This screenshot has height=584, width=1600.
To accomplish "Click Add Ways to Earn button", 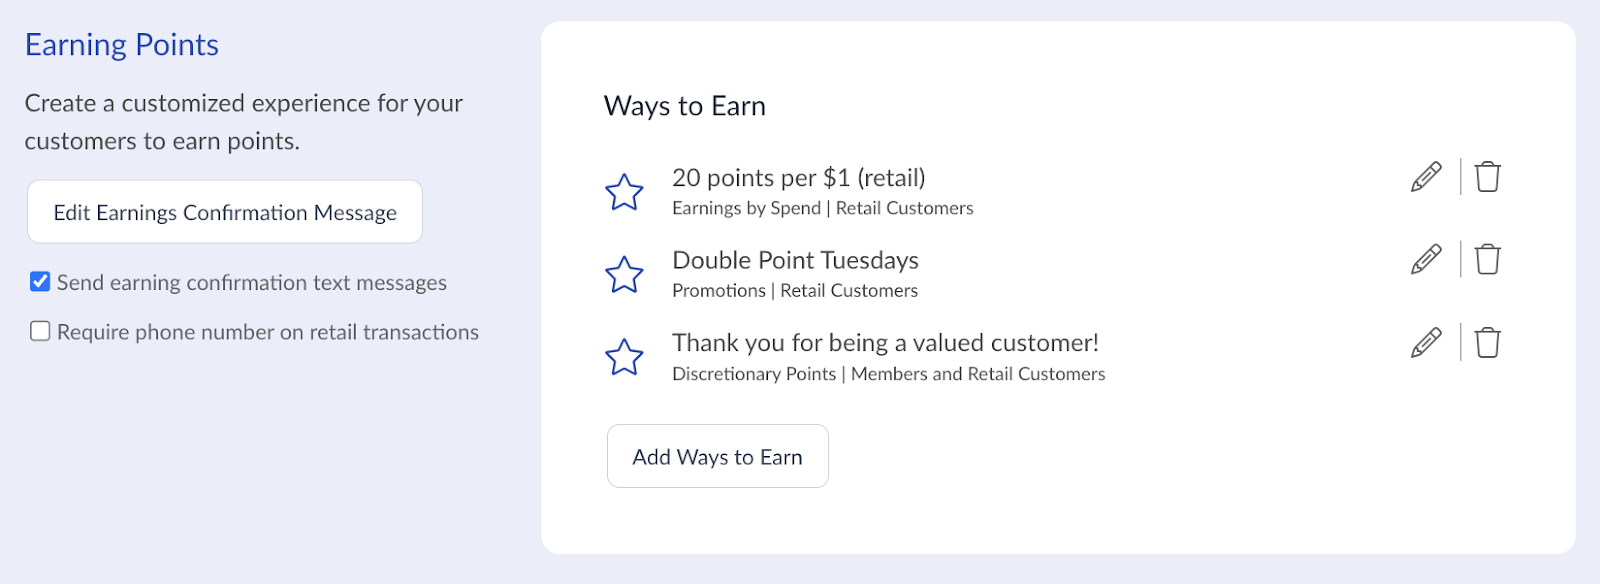I will (x=718, y=456).
